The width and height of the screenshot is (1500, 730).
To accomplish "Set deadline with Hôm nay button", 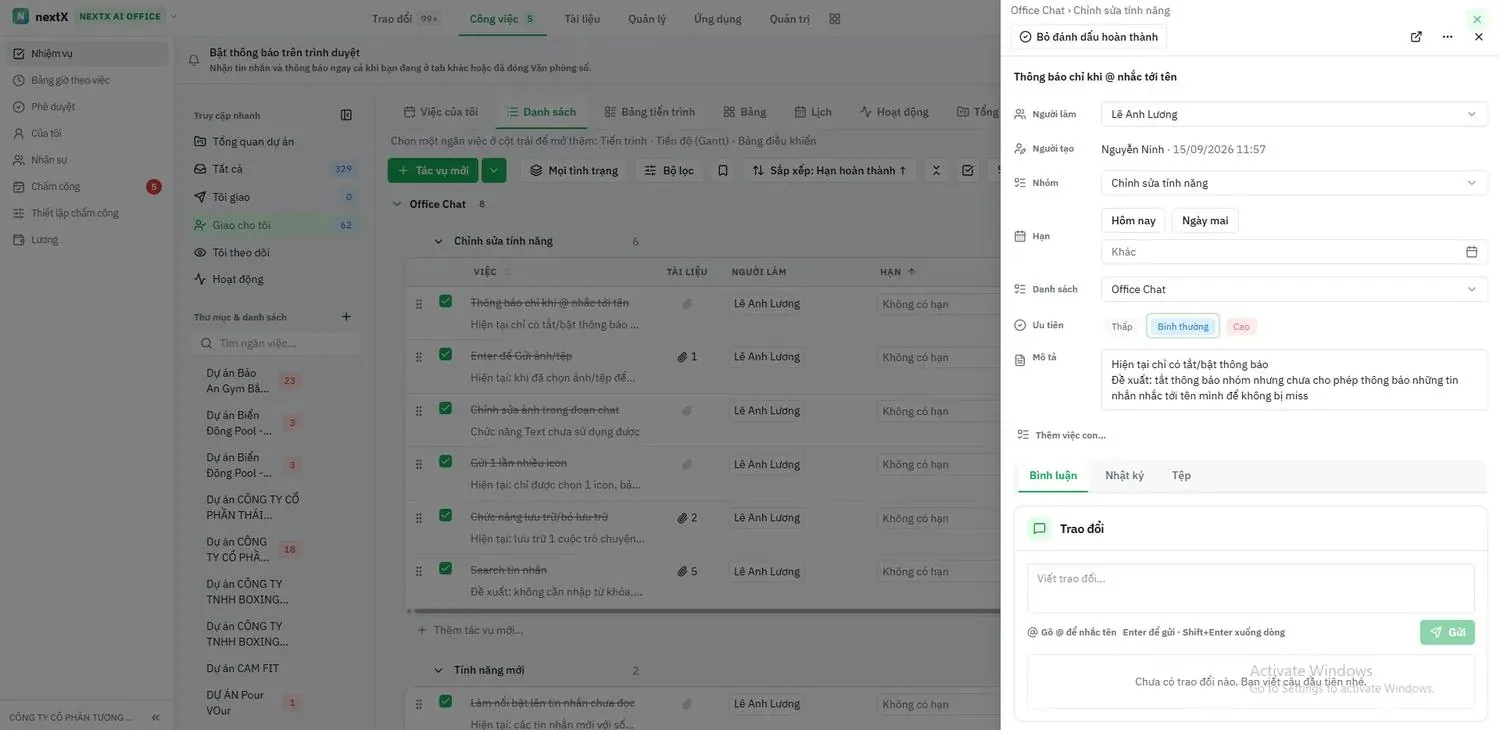I will pos(1133,221).
